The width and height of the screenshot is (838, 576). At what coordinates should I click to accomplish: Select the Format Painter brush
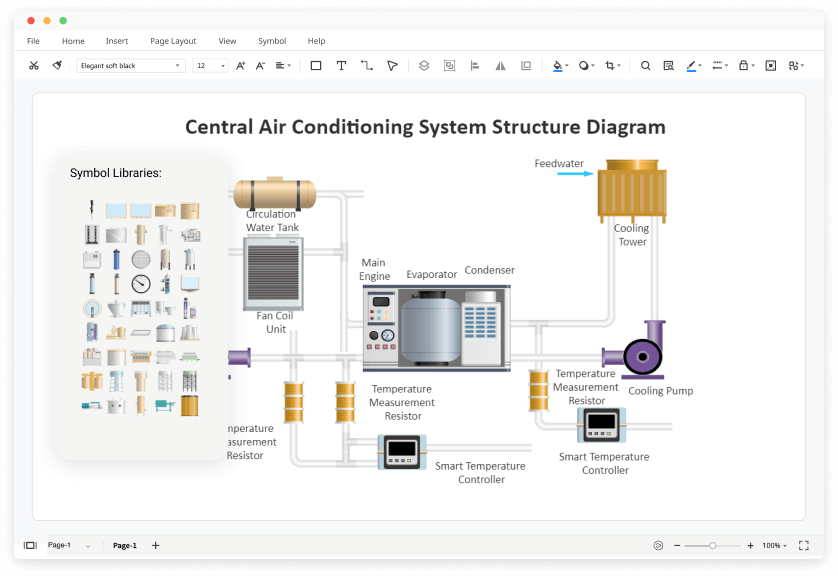point(57,66)
